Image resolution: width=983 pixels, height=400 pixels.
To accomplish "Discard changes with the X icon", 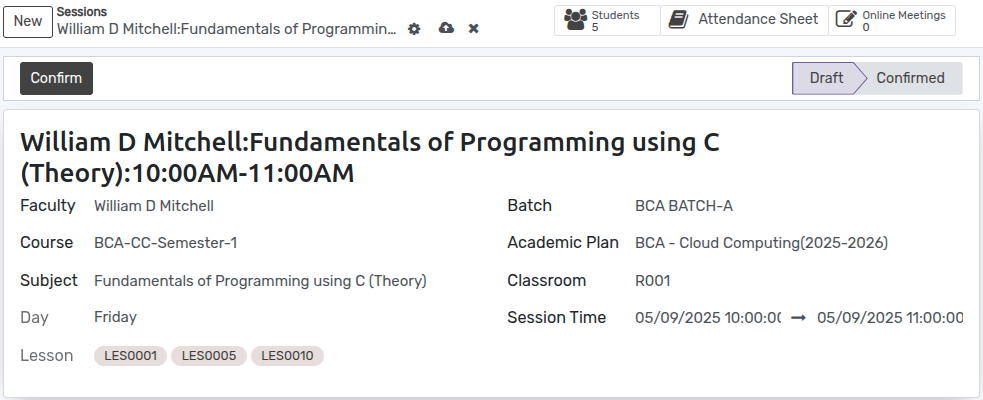I will pyautogui.click(x=474, y=29).
